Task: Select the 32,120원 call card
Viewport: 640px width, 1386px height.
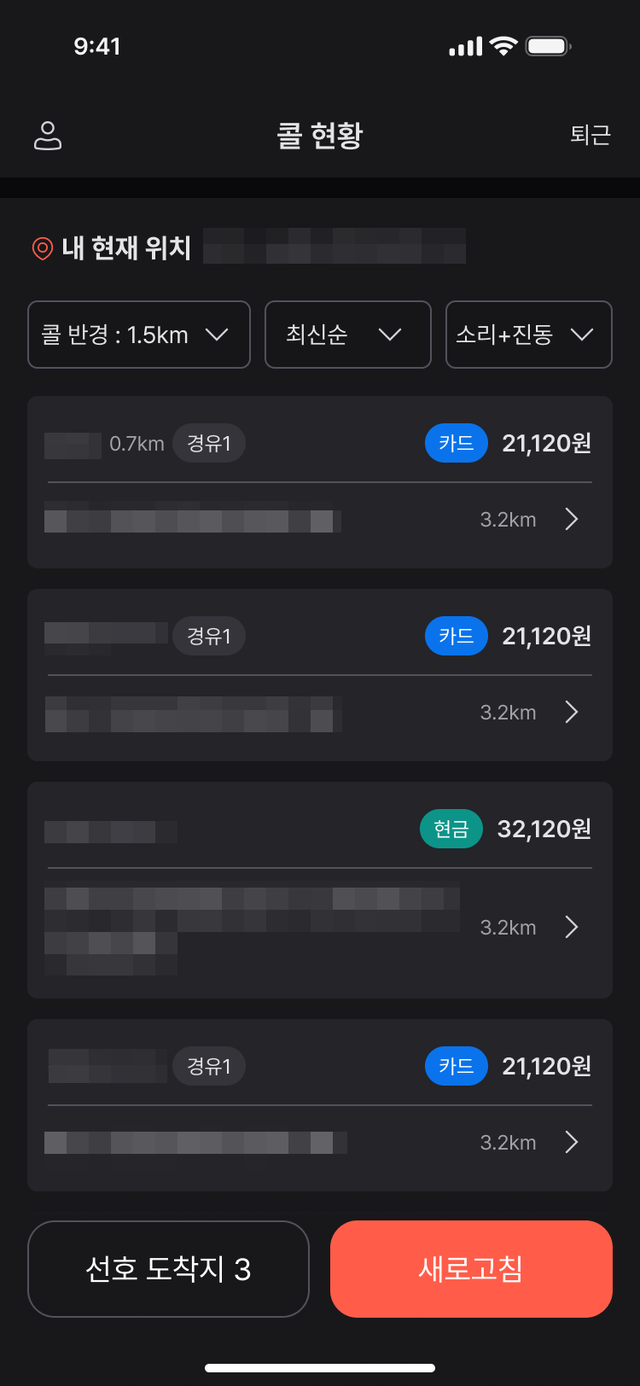Action: click(320, 890)
